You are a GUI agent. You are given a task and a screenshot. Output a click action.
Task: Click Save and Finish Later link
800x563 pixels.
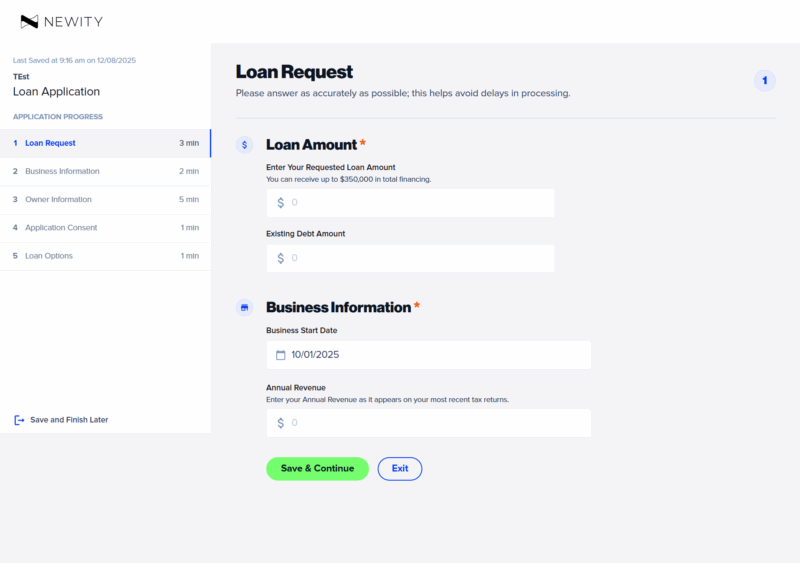69,420
